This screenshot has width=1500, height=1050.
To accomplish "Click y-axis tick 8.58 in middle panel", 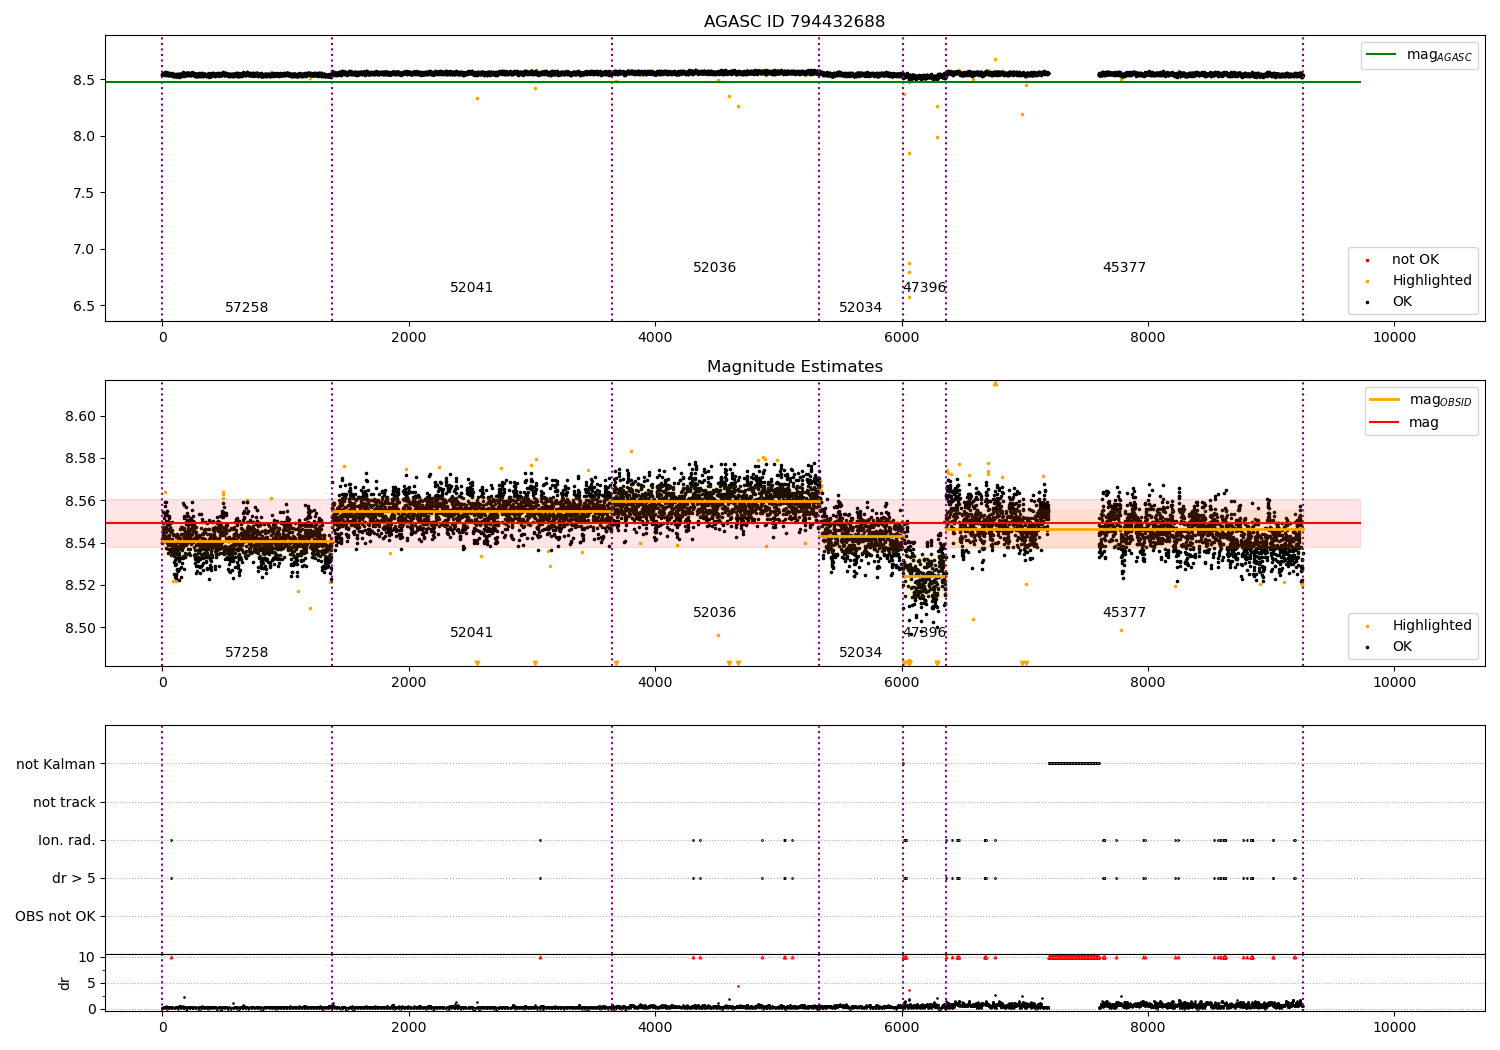I will tap(80, 459).
